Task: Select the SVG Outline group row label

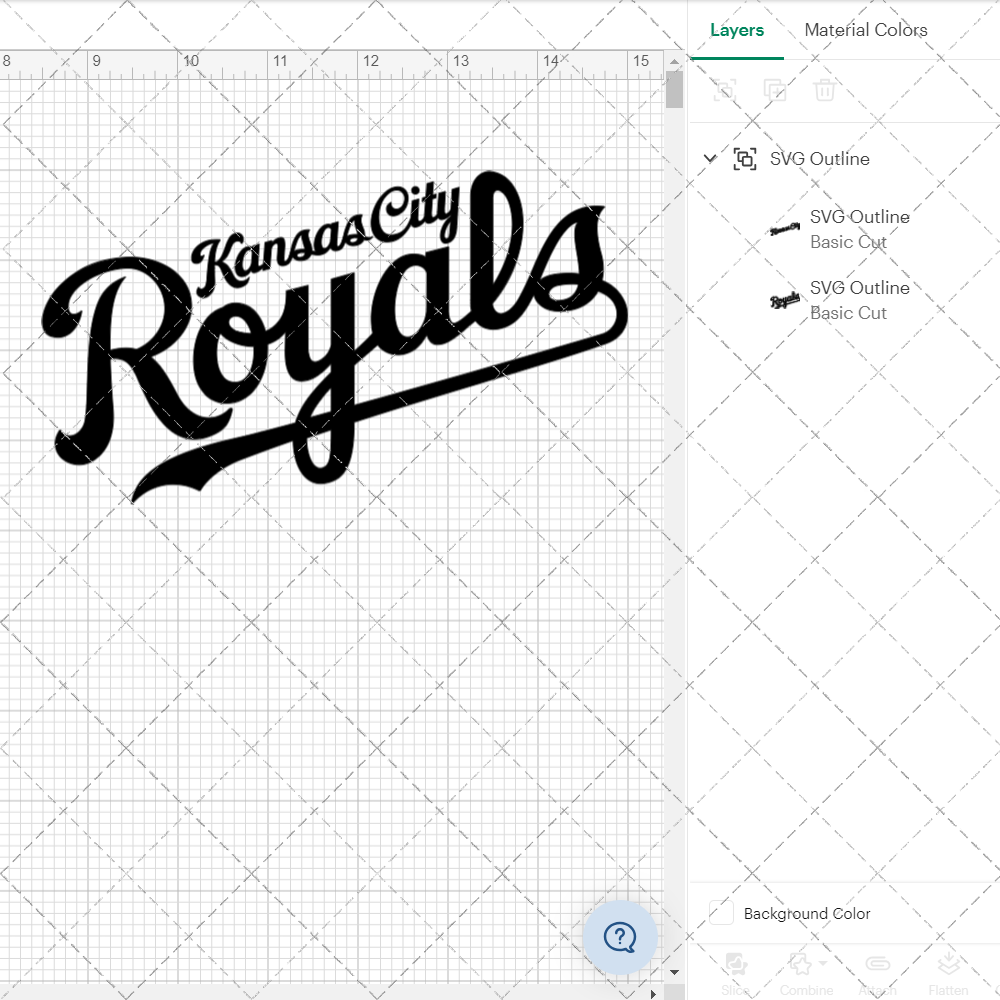Action: [x=820, y=158]
